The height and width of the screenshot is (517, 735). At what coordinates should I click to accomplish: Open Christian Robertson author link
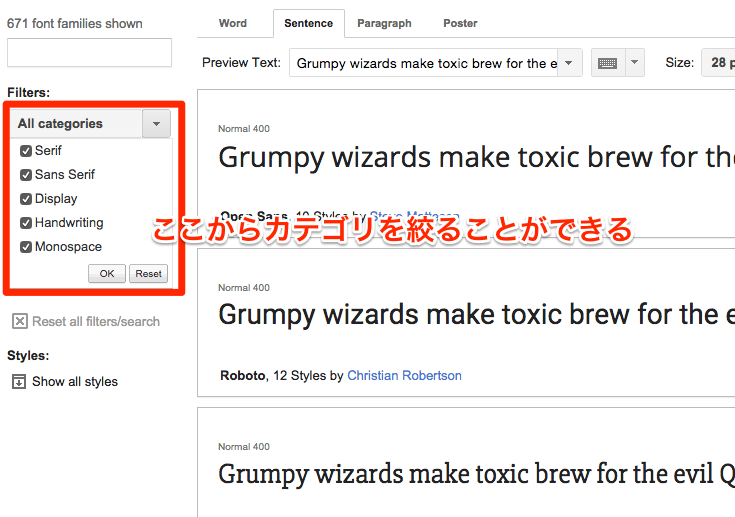point(405,375)
